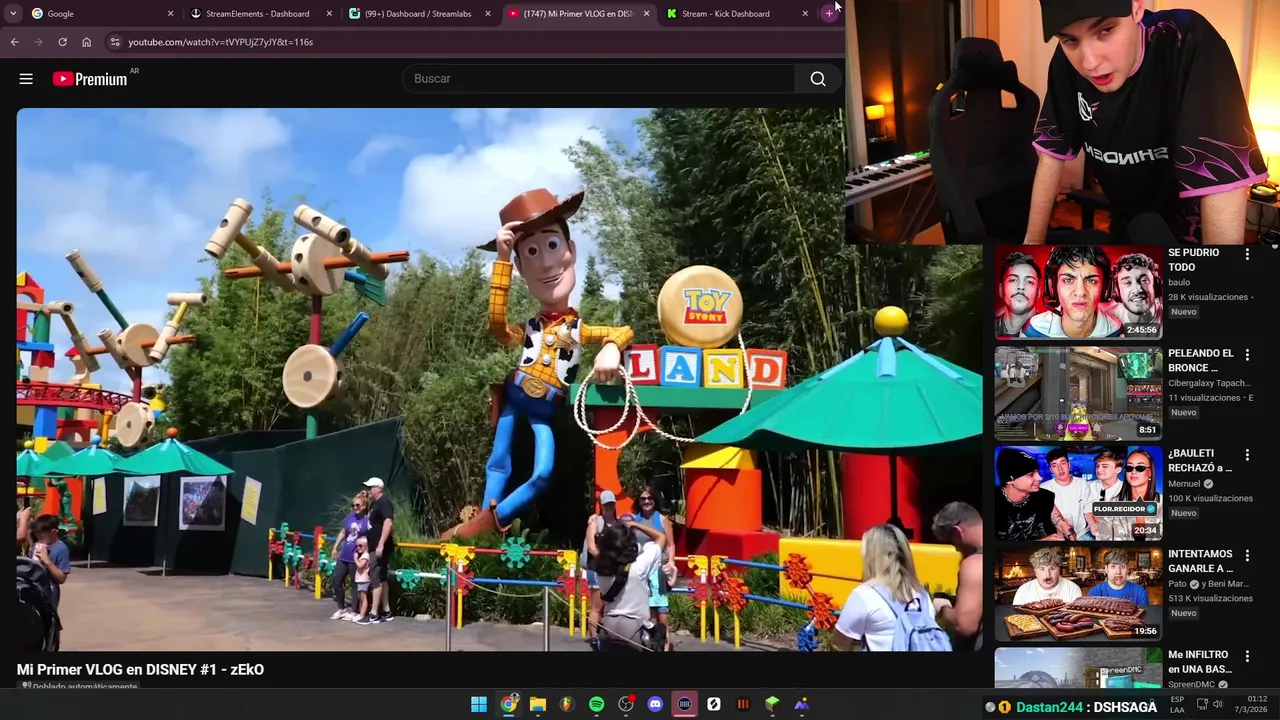The image size is (1280, 720).
Task: Open the highlighted round taskbar app icon
Action: 685,705
